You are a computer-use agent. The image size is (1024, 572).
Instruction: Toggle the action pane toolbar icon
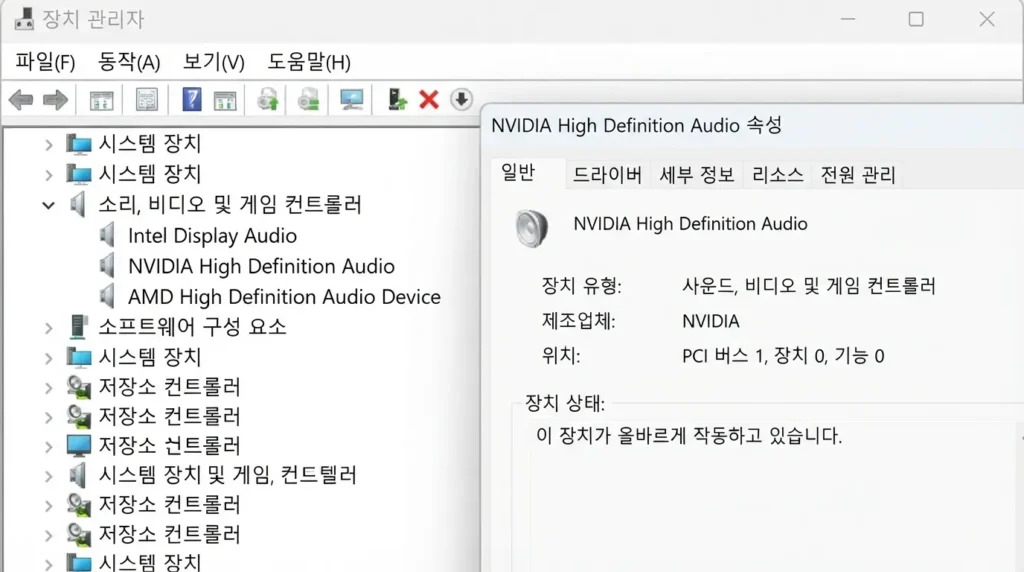tap(225, 100)
